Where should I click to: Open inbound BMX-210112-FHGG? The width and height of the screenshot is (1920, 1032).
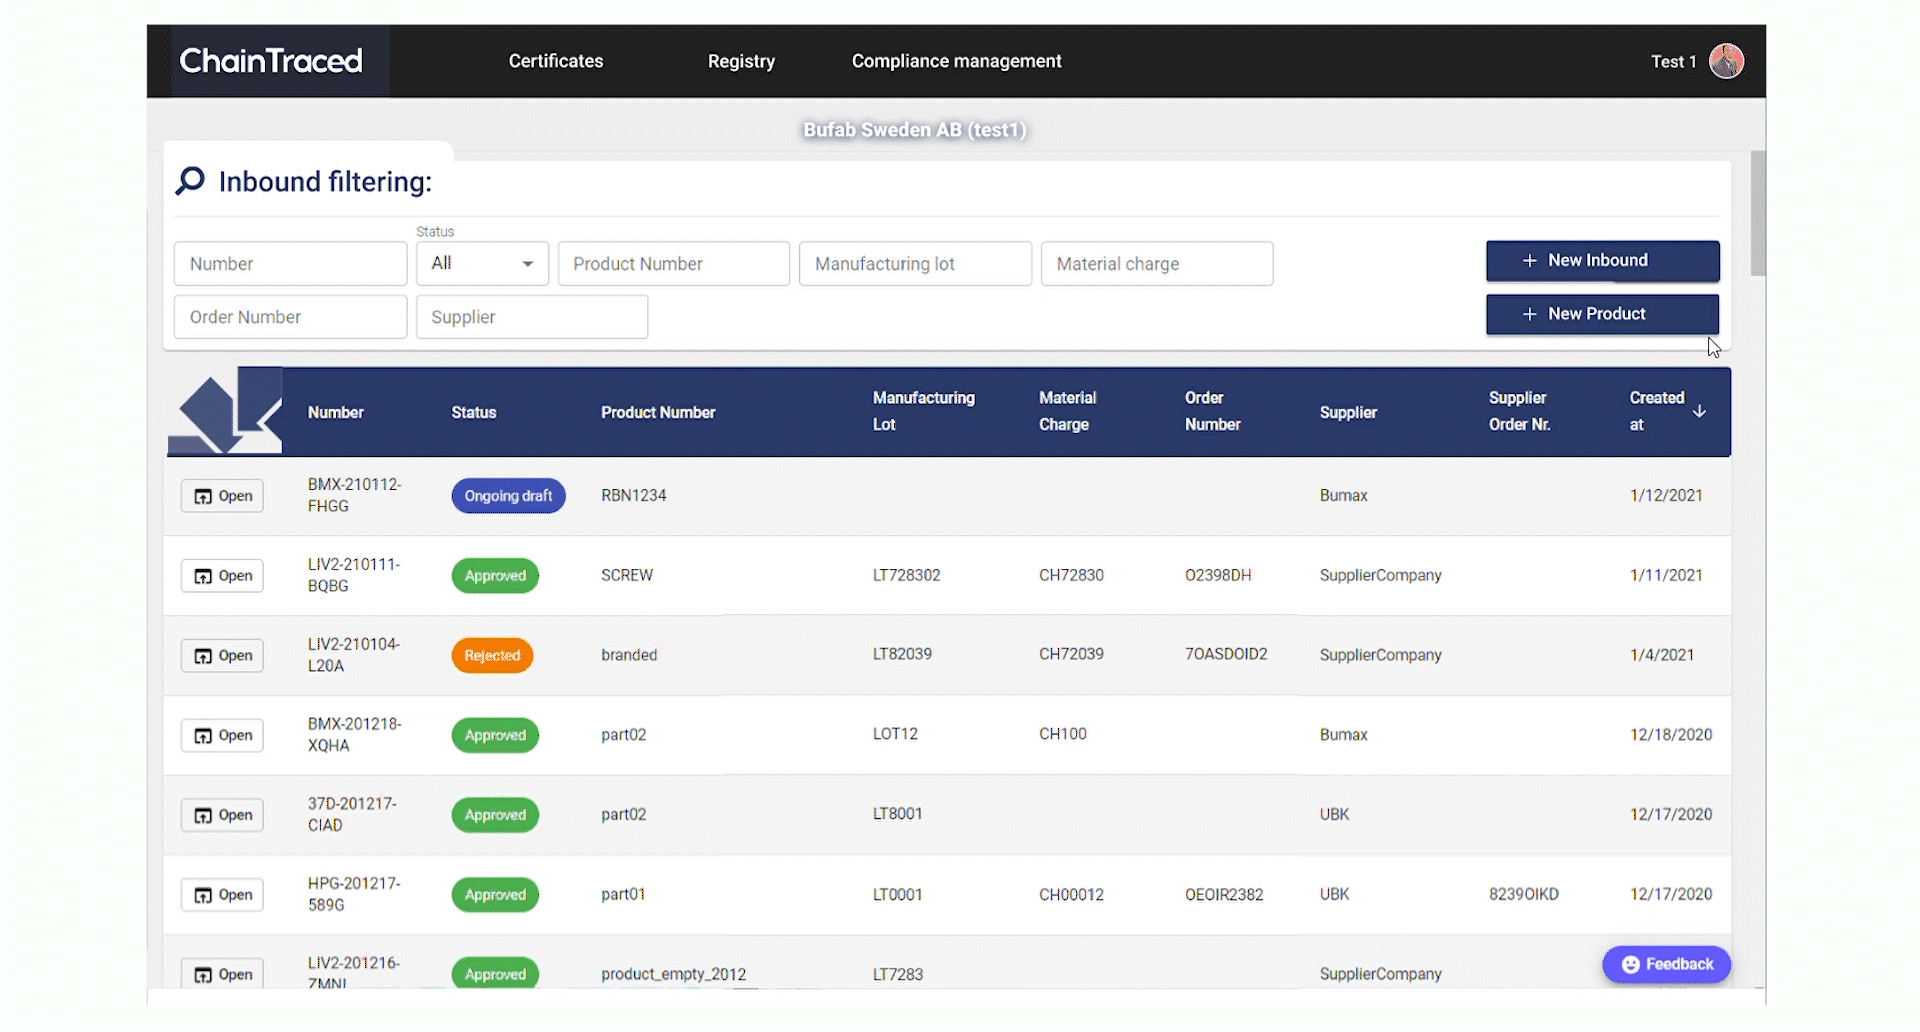222,496
